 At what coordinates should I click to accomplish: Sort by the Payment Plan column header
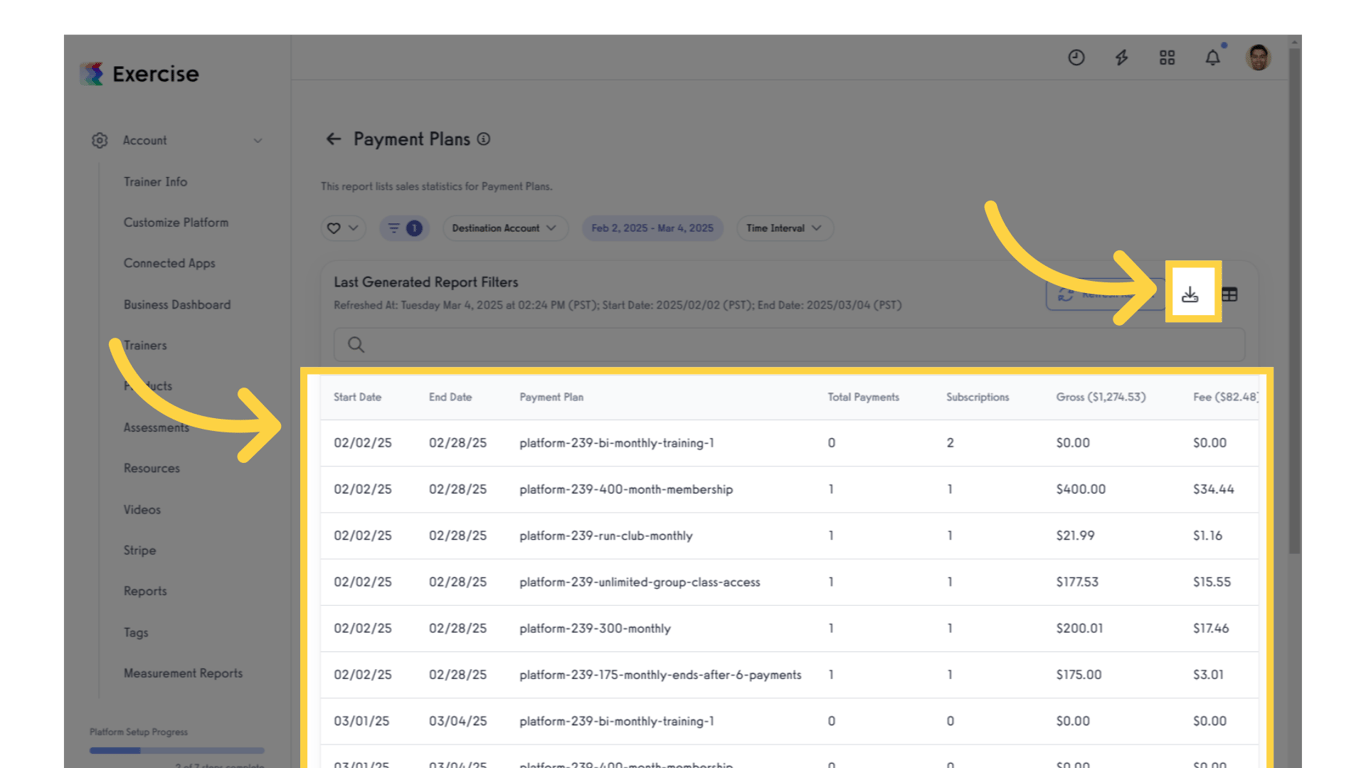(551, 397)
